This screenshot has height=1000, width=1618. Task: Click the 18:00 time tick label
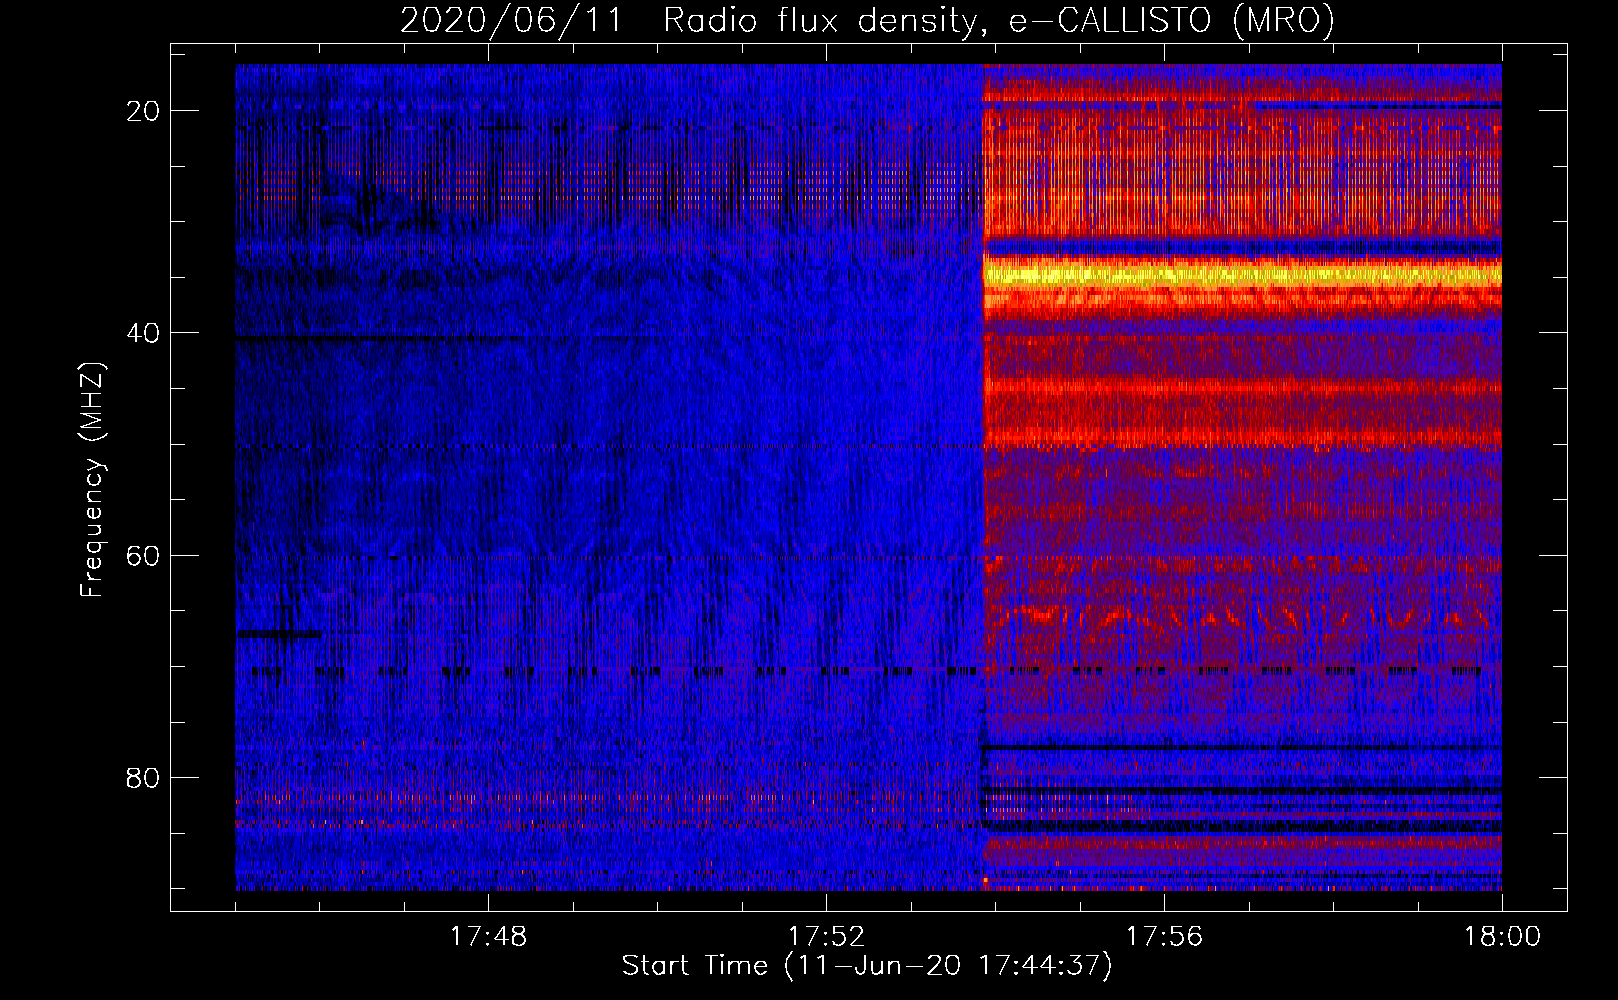click(1502, 937)
